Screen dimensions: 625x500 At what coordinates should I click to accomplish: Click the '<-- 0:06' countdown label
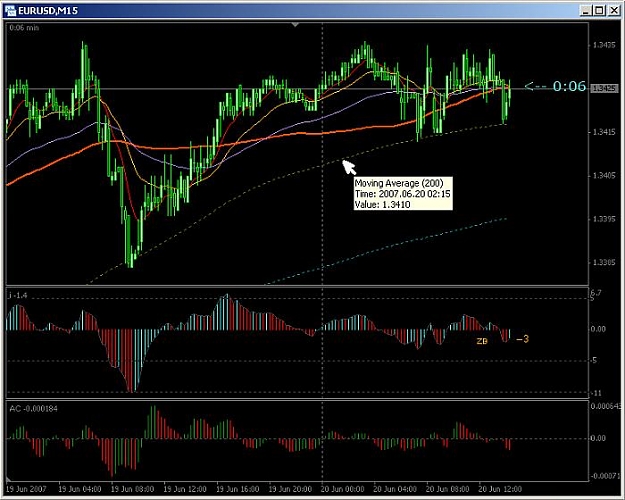coord(555,86)
